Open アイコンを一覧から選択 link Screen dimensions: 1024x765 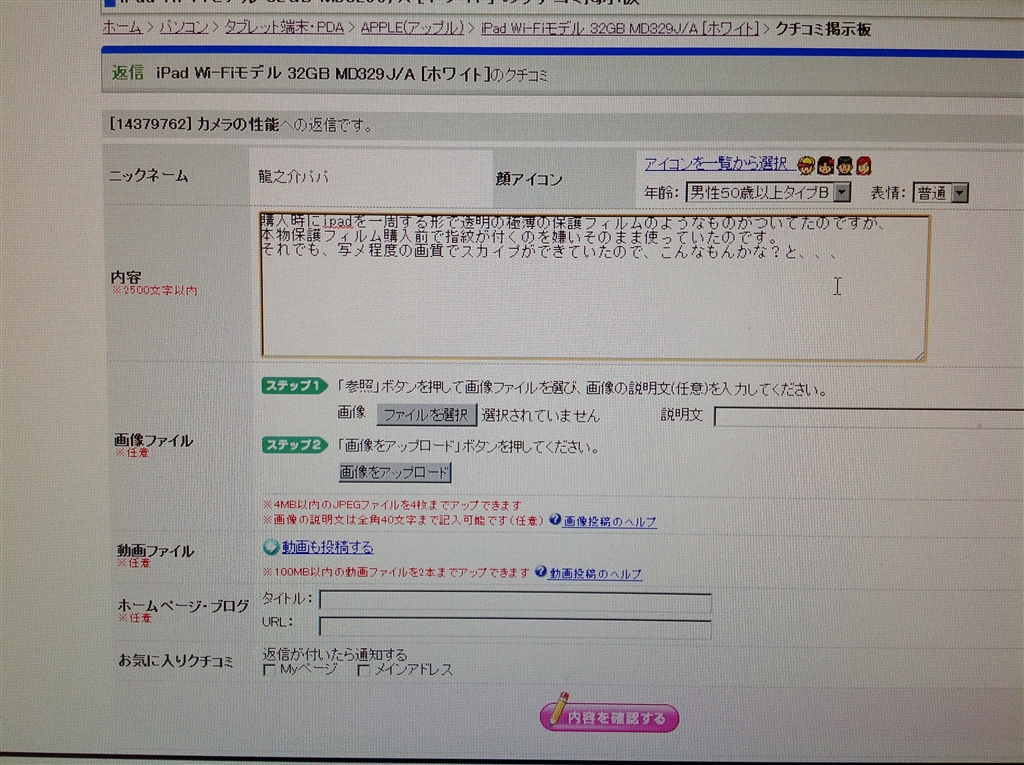[716, 164]
